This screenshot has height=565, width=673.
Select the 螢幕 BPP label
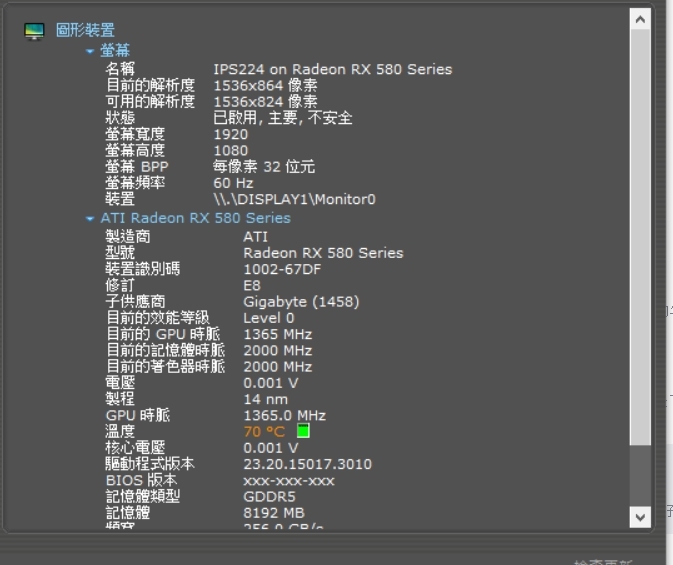pyautogui.click(x=137, y=167)
